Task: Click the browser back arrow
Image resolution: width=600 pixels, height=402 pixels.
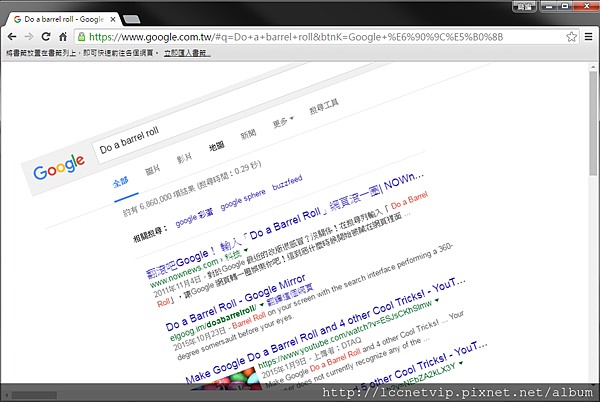Action: pos(11,36)
